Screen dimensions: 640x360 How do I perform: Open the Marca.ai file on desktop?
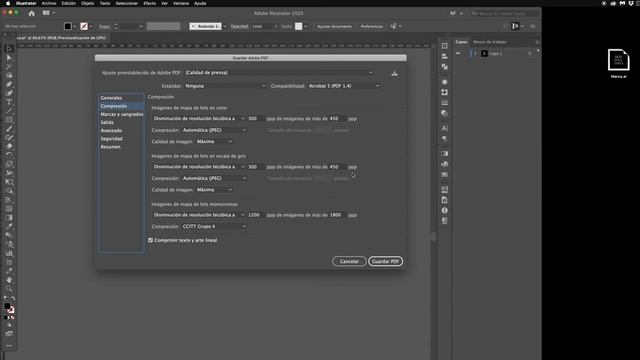[x=618, y=63]
